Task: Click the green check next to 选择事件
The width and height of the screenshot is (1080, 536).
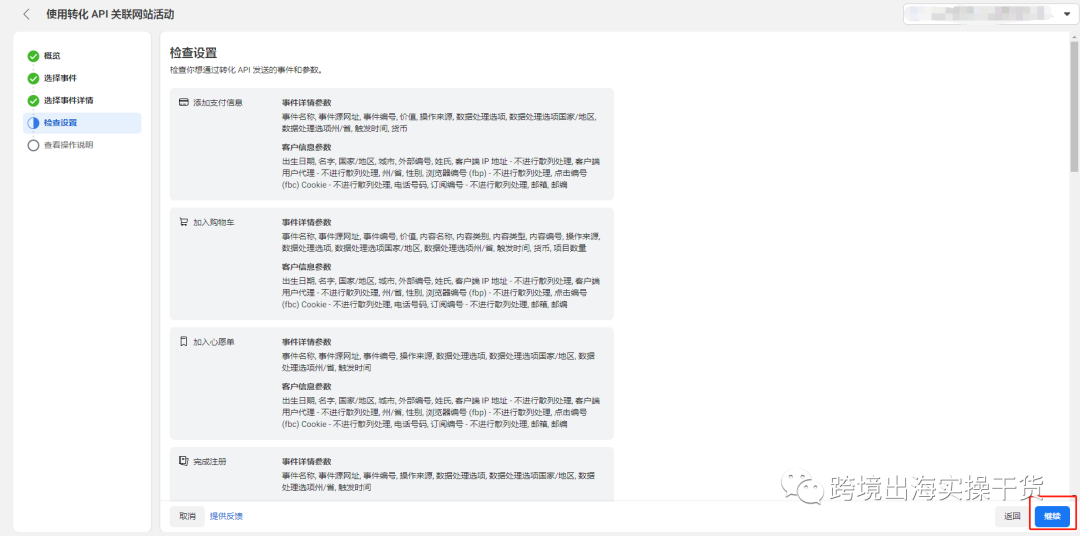Action: (33, 78)
